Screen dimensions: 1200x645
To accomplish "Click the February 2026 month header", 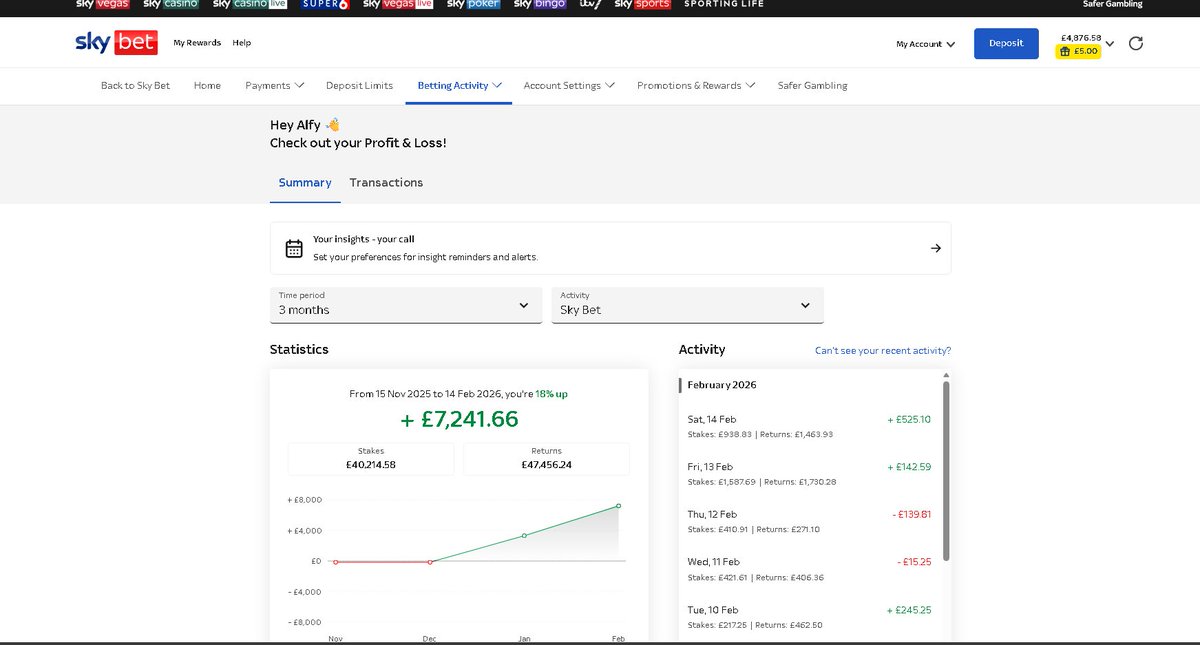I will pyautogui.click(x=722, y=385).
